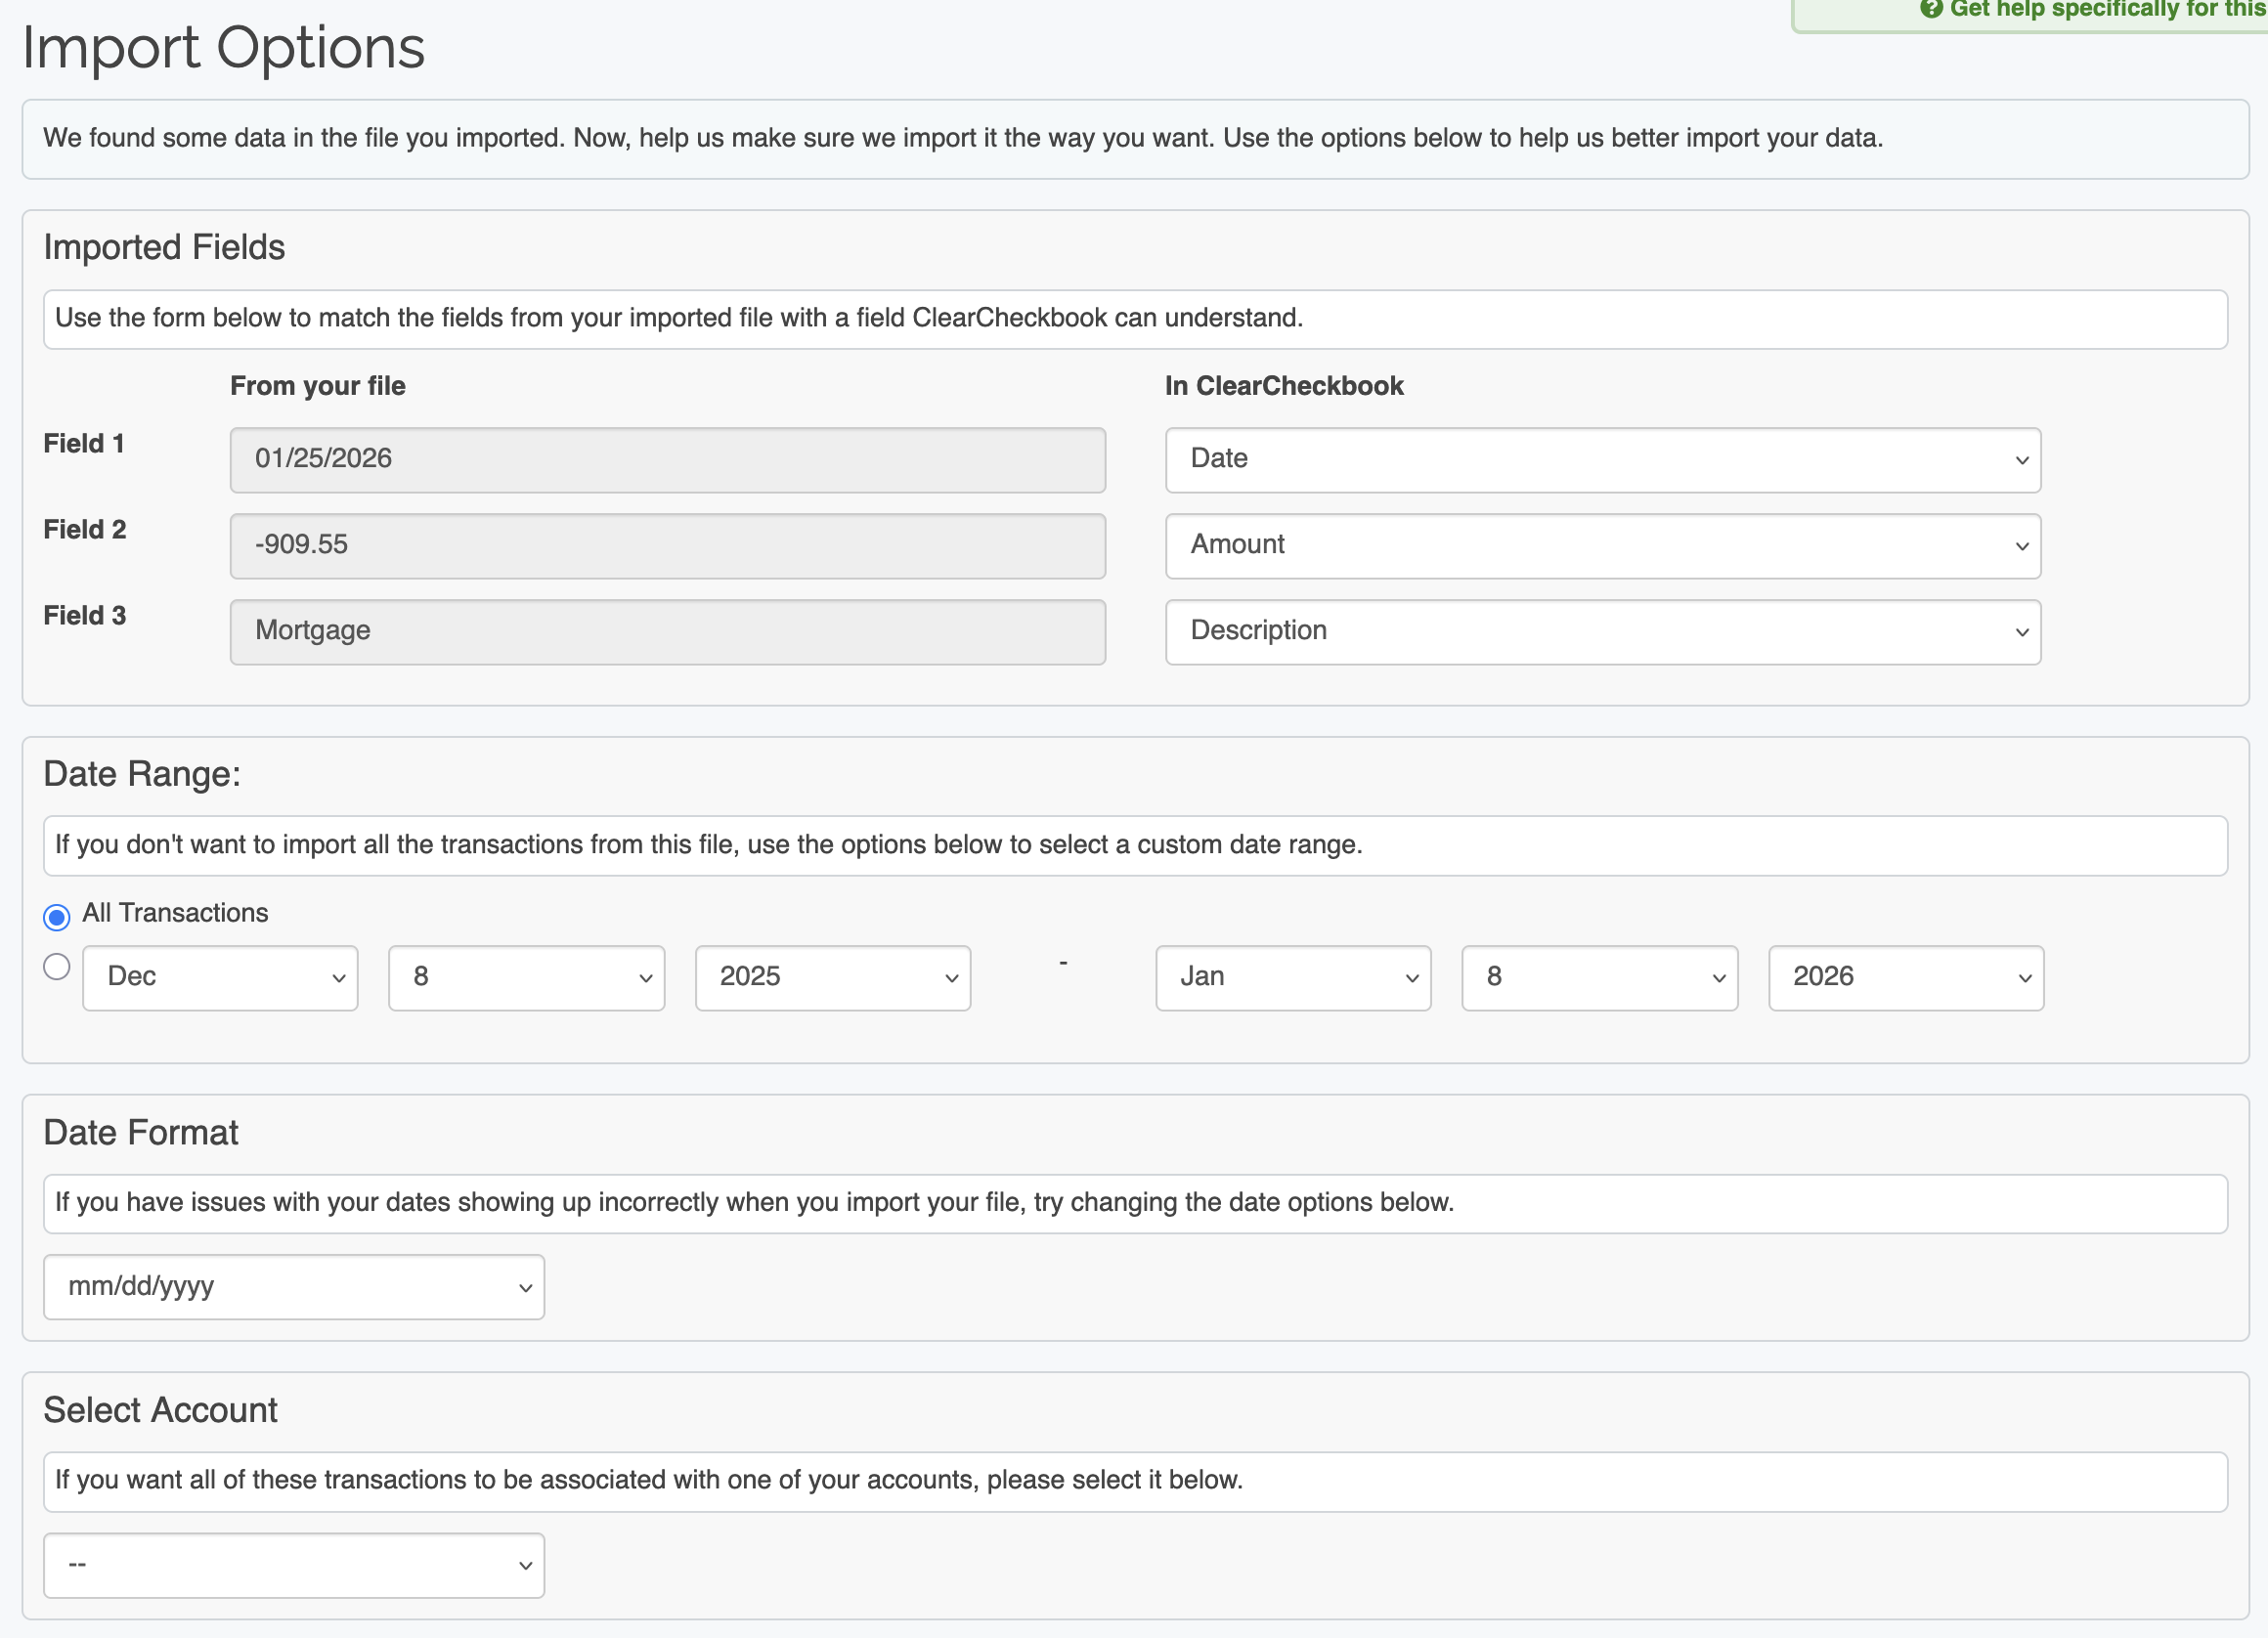Image resolution: width=2268 pixels, height=1638 pixels.
Task: Click the Import Options heading
Action: [224, 48]
